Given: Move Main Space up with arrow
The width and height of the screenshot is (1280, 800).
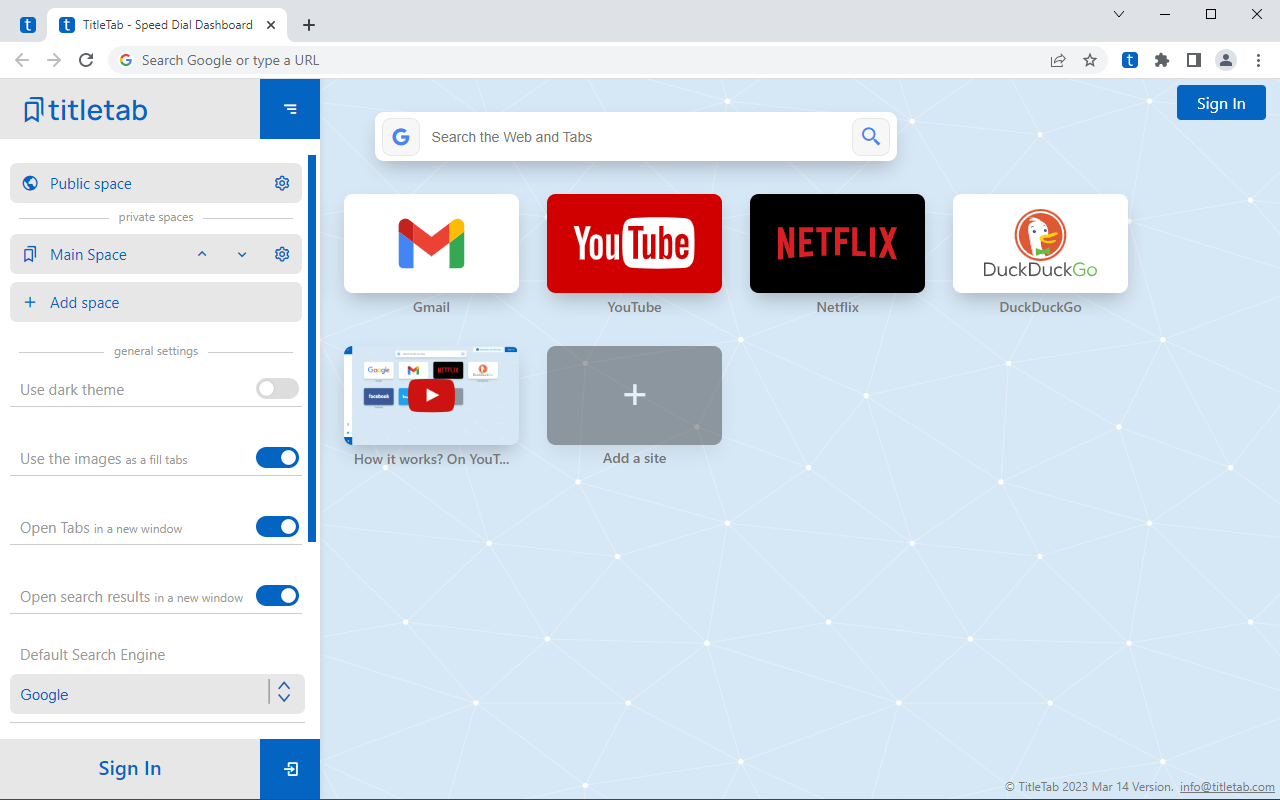Looking at the screenshot, I should point(202,254).
